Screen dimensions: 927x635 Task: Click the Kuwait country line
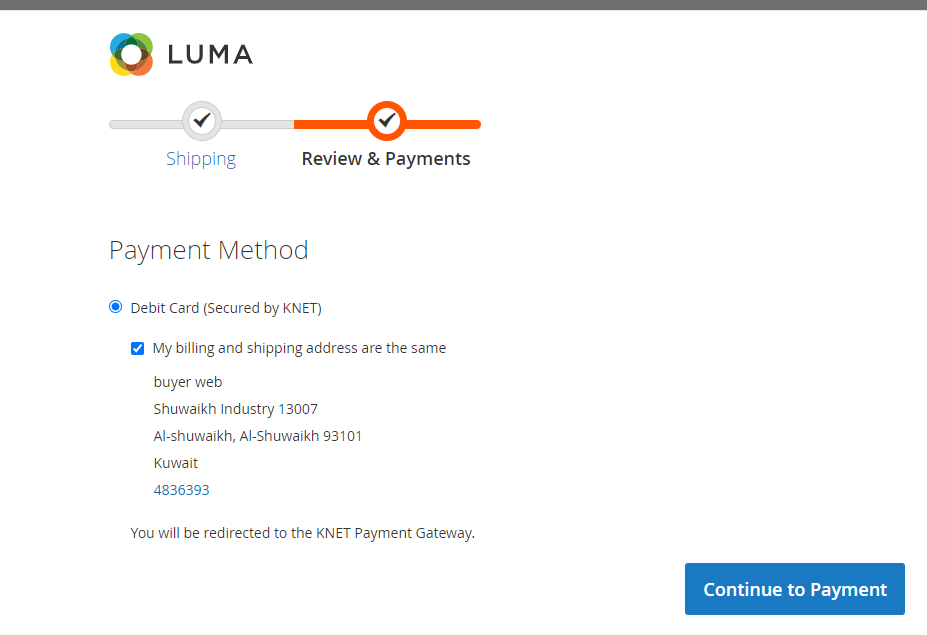[176, 463]
